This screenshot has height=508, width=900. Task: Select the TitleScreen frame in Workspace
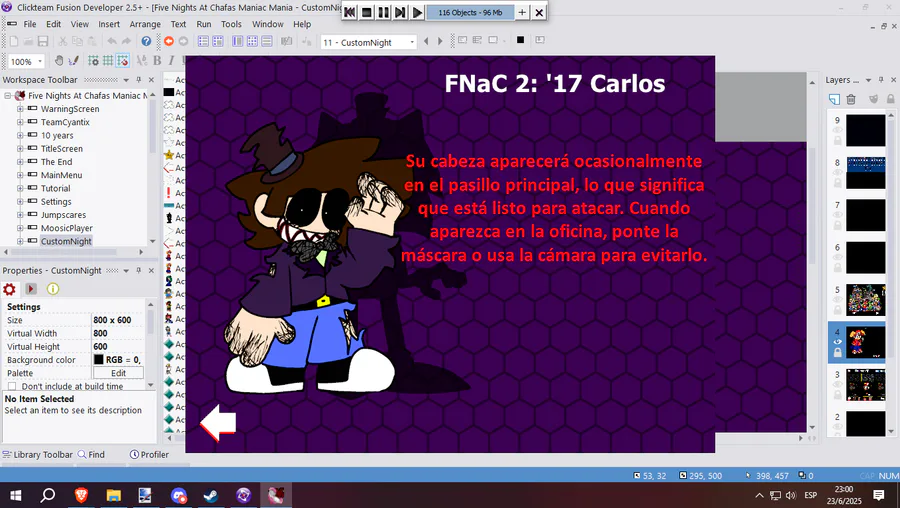[x=61, y=149]
